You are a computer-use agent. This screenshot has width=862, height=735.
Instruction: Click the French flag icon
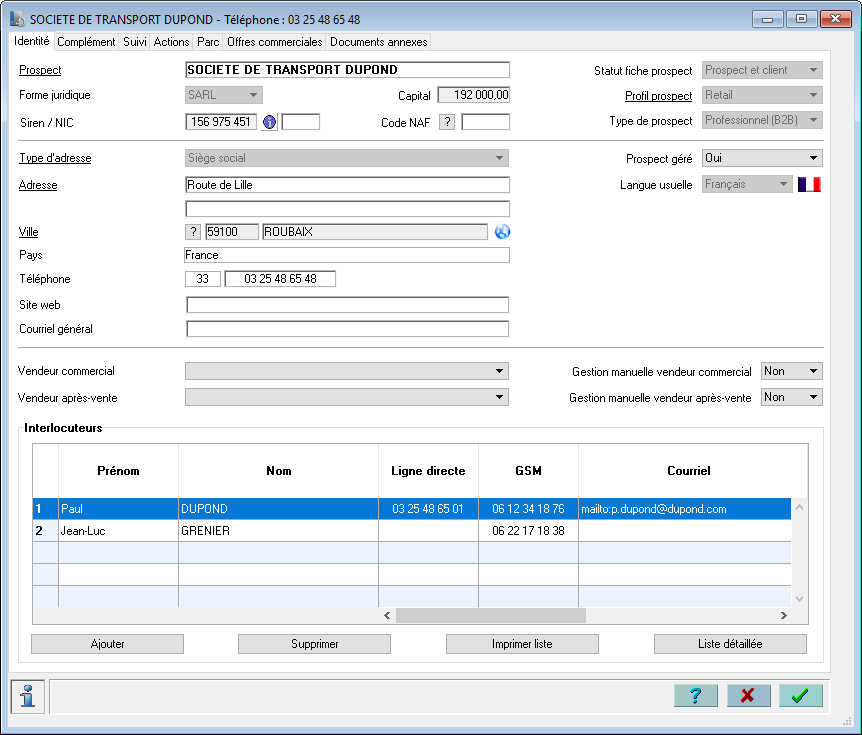tap(809, 185)
